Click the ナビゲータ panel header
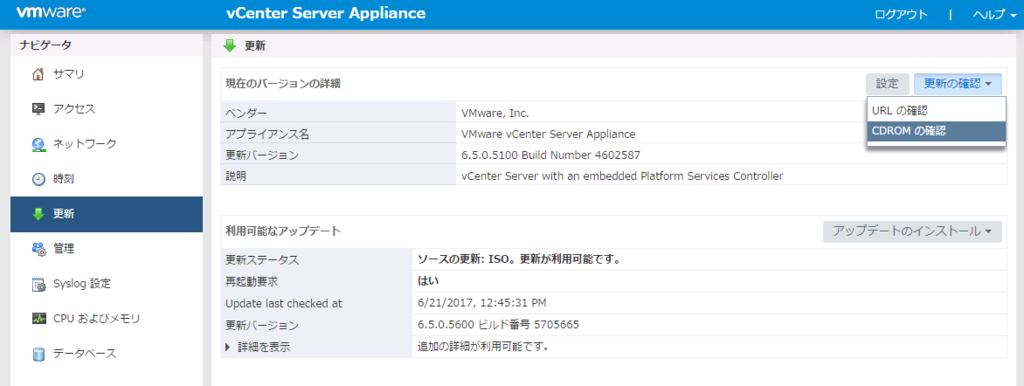This screenshot has height=386, width=1024. point(106,45)
